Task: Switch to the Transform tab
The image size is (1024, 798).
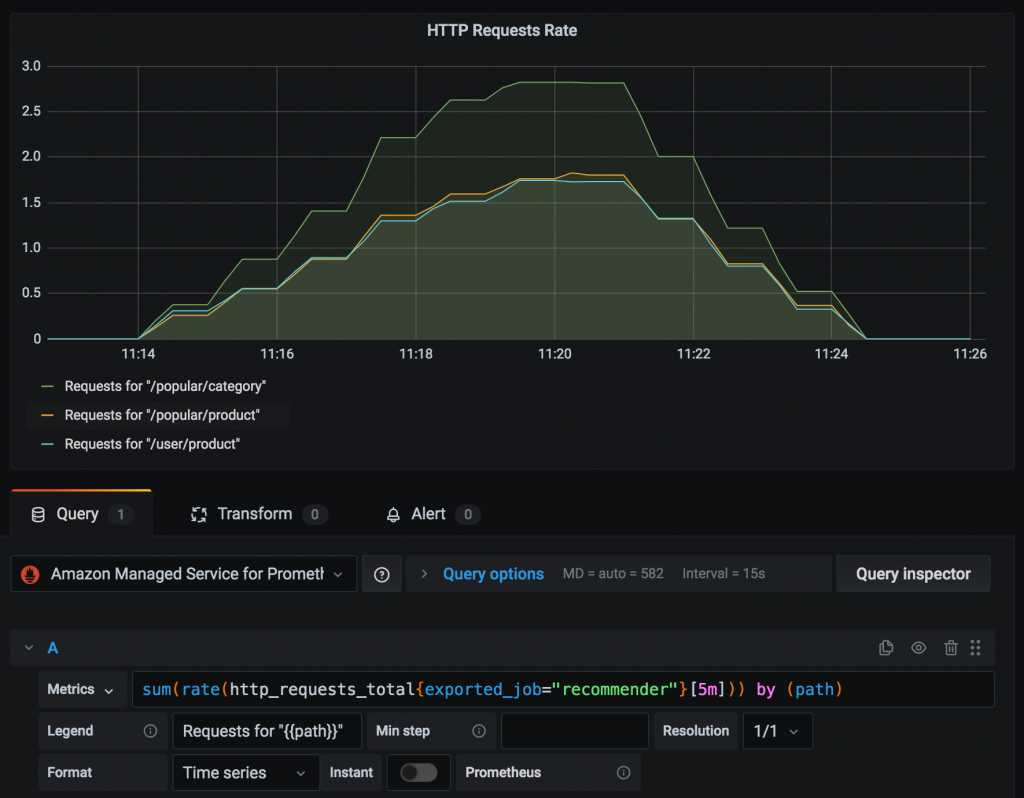Action: tap(256, 513)
